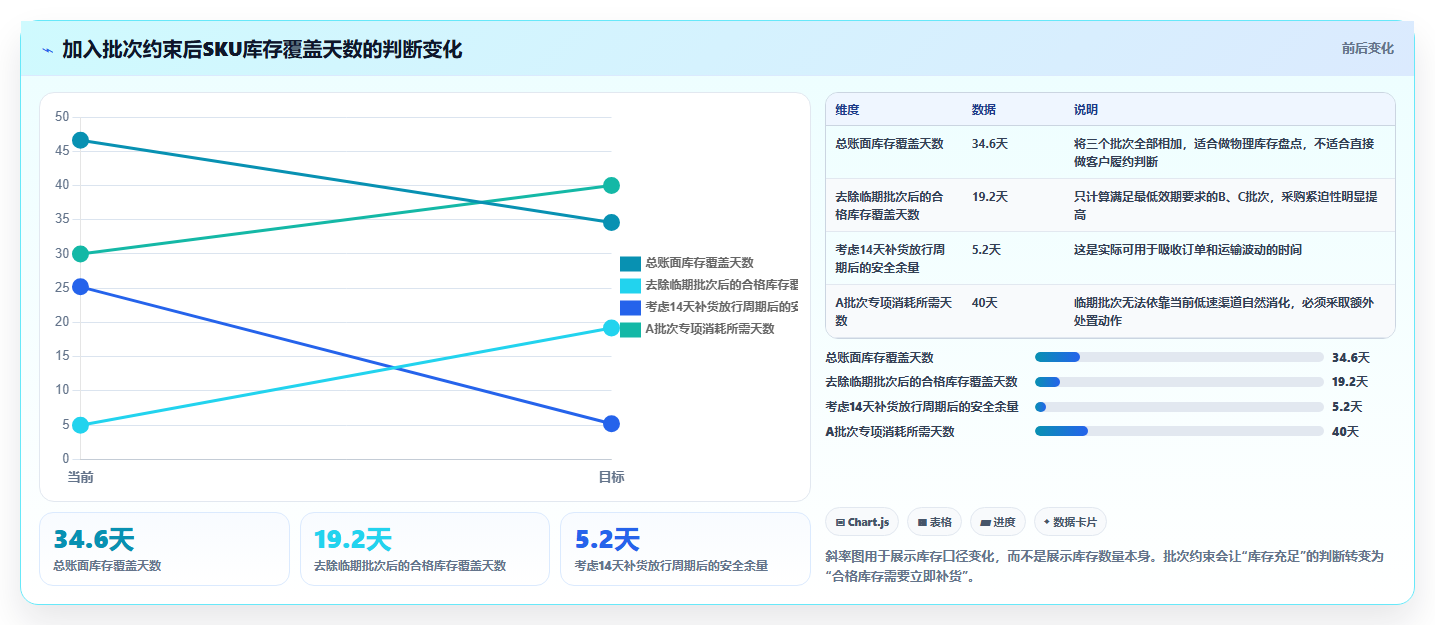
Task: Click table cell 34.6天
Action: click(989, 144)
